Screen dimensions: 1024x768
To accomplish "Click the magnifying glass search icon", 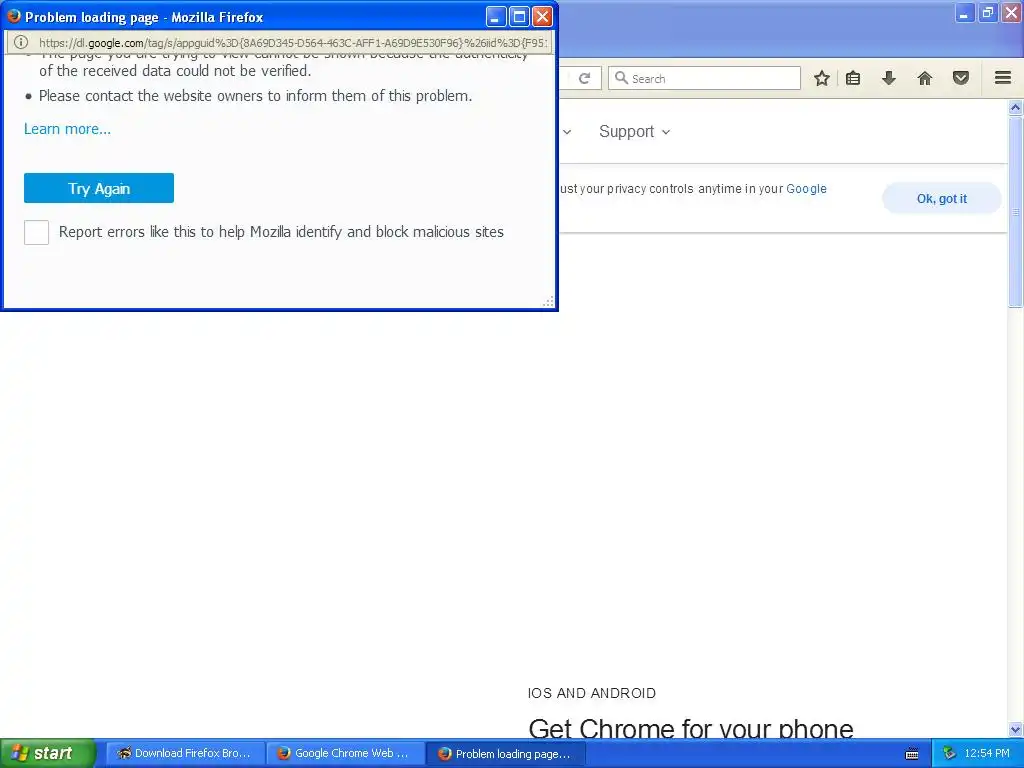I will point(621,78).
